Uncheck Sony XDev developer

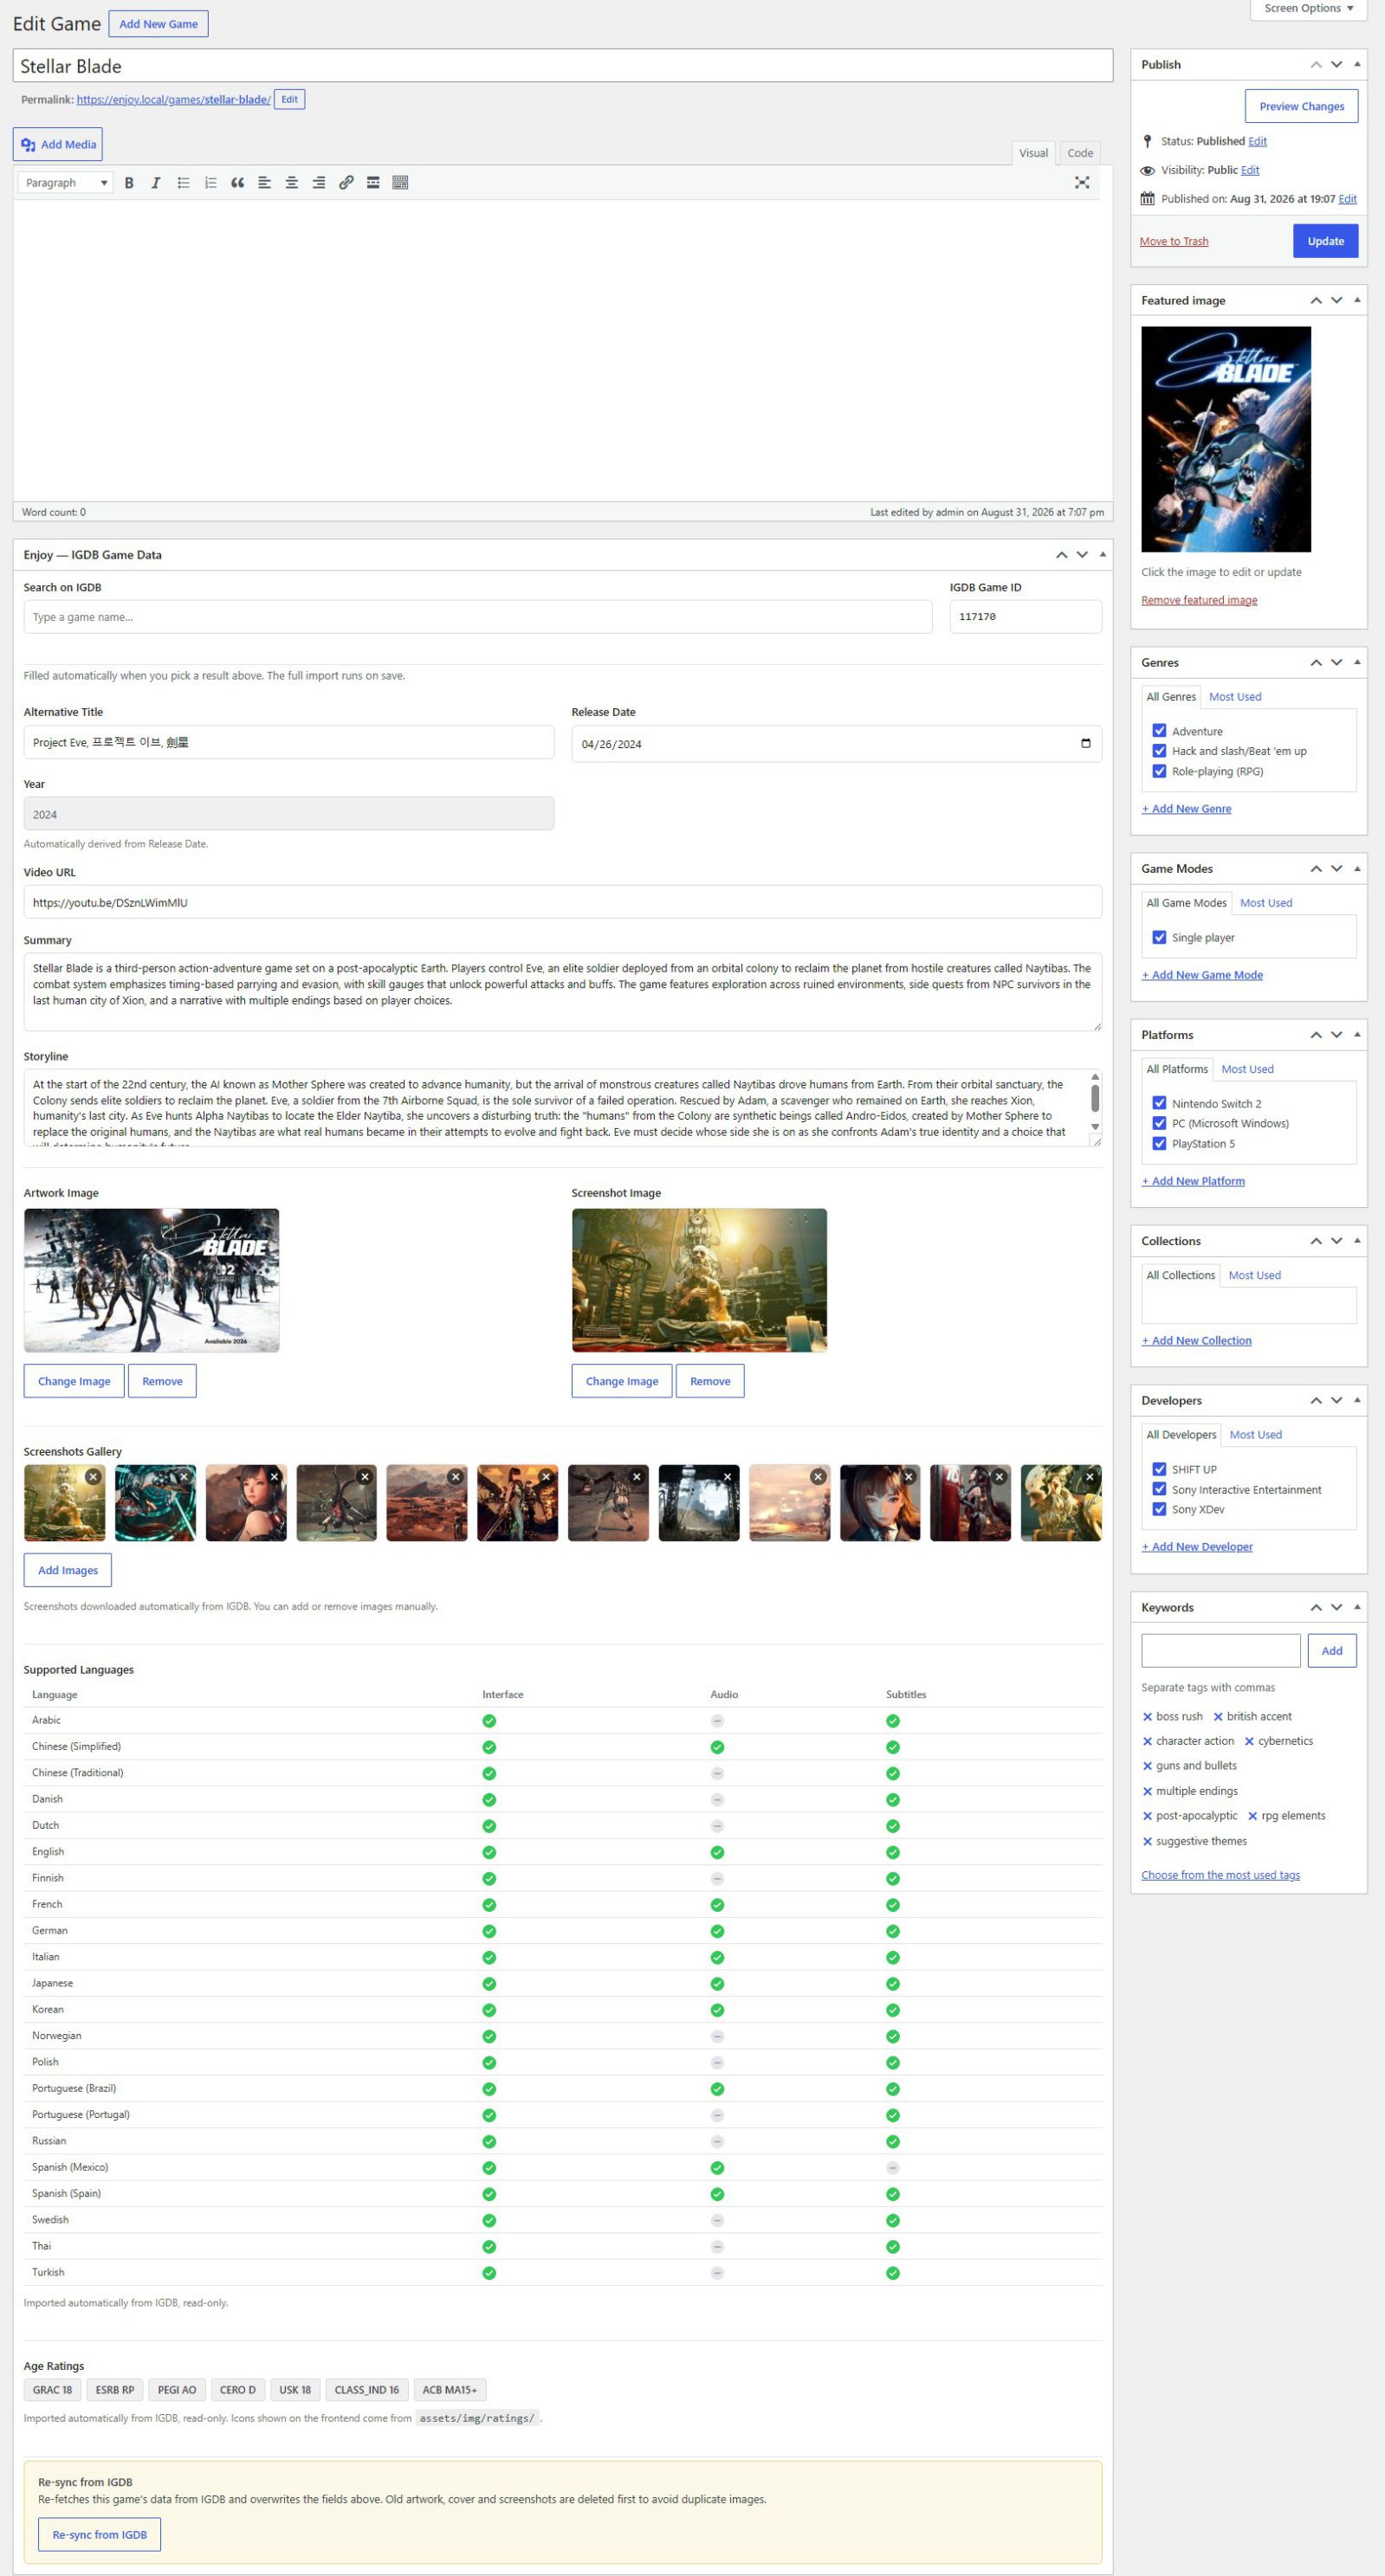[1160, 1509]
